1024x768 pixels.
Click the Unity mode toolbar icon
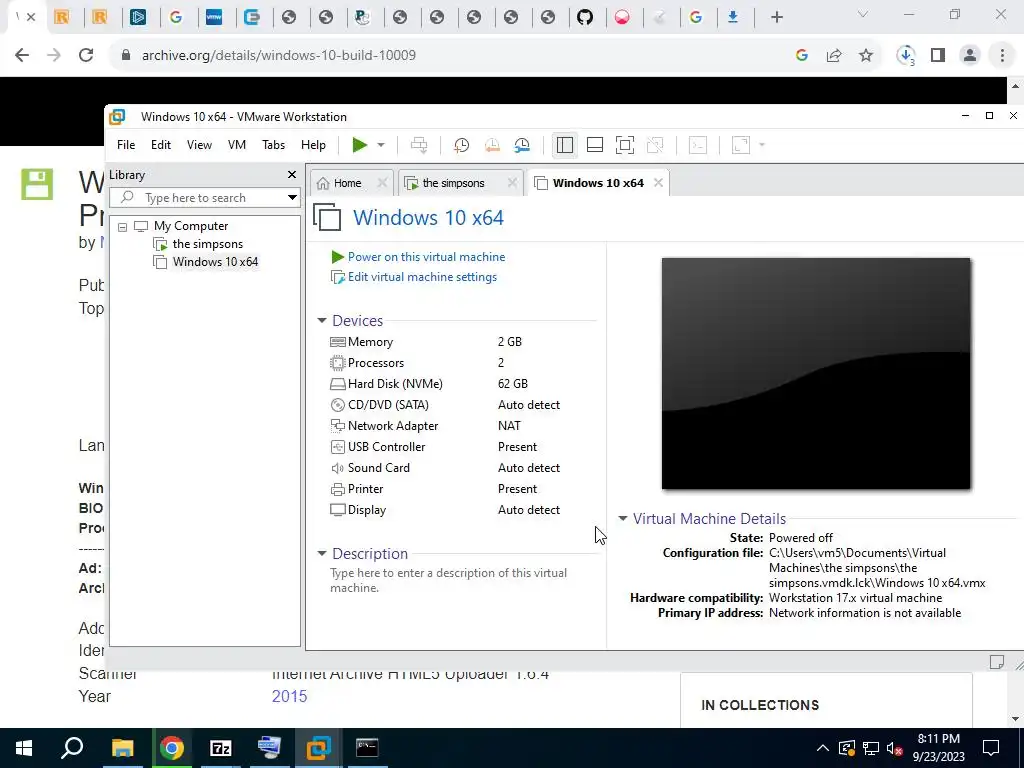655,145
